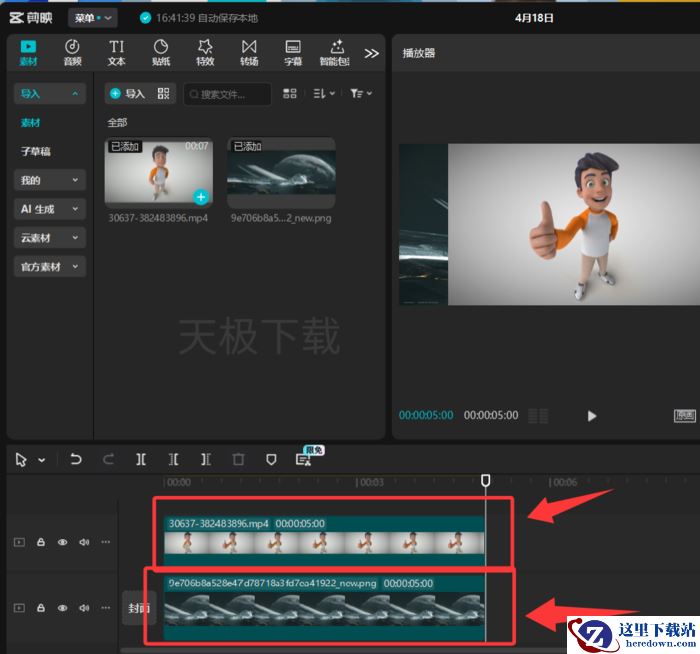Expand the 云素材 sidebar section

click(50, 238)
